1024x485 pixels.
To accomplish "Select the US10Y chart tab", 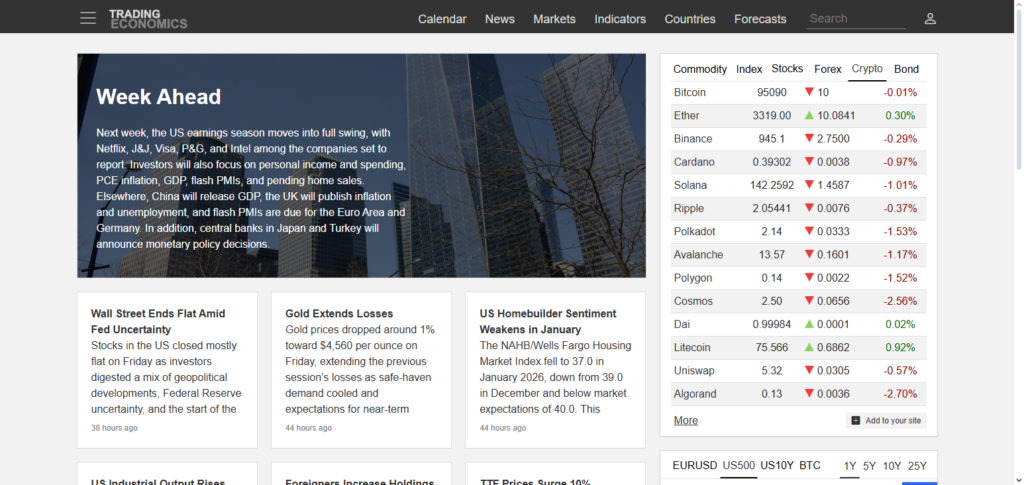I will point(777,465).
